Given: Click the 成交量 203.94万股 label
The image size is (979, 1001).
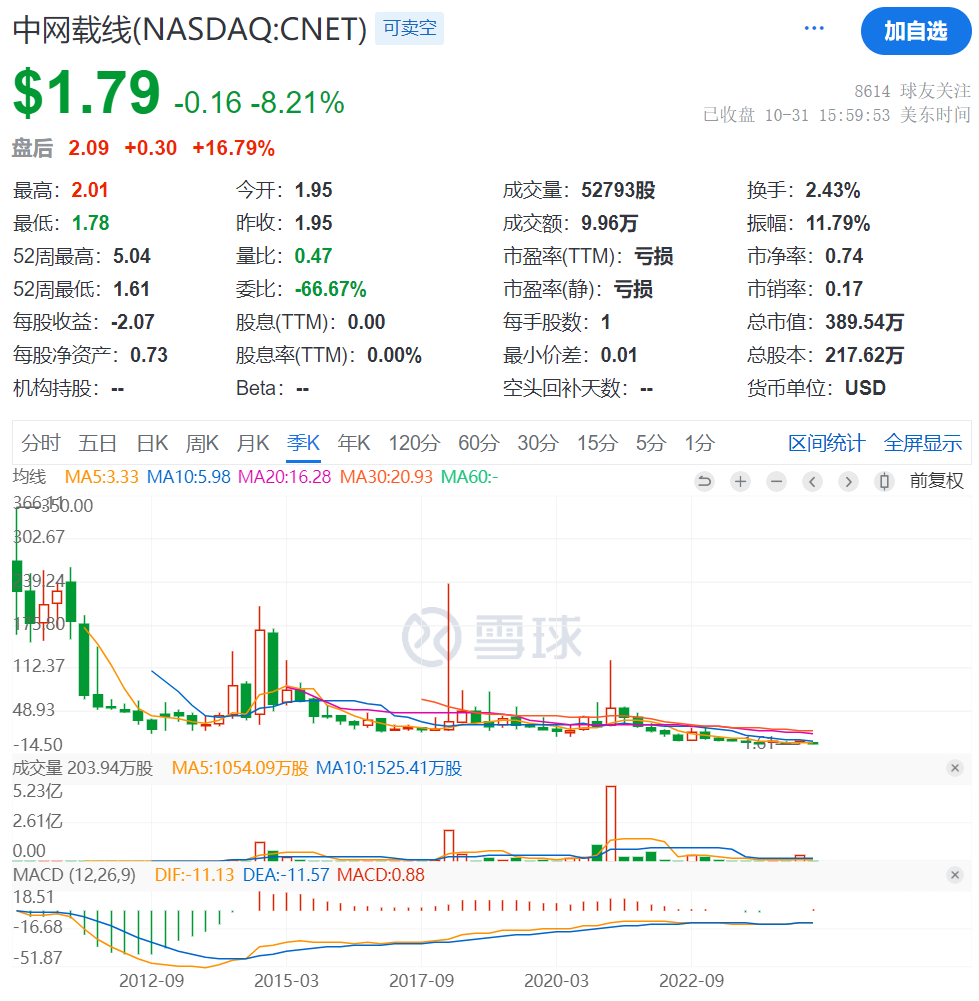Looking at the screenshot, I should click(83, 767).
